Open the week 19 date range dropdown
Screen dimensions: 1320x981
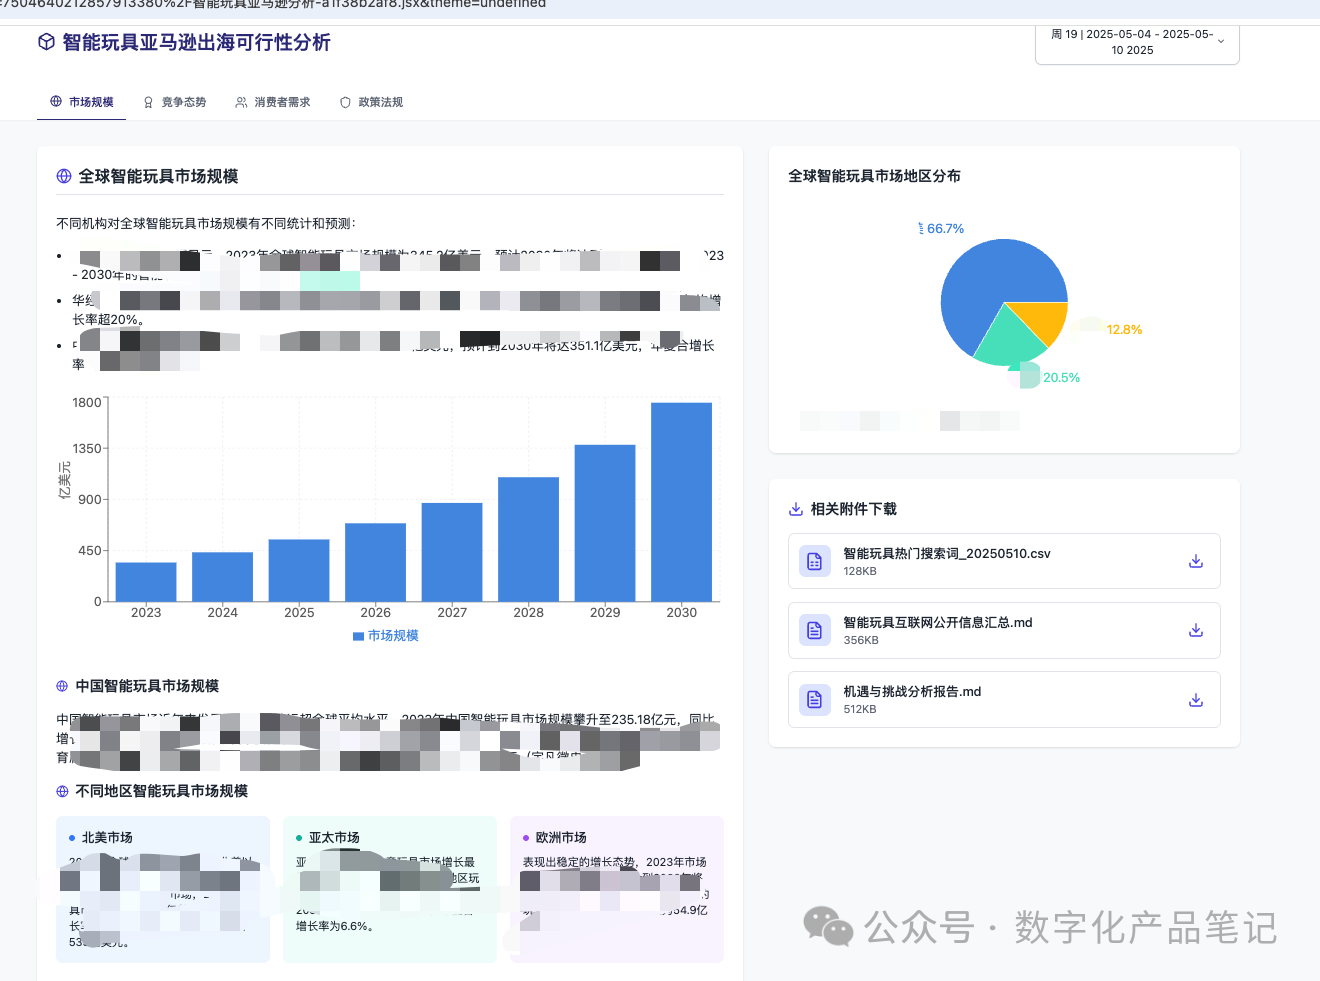coord(1137,42)
